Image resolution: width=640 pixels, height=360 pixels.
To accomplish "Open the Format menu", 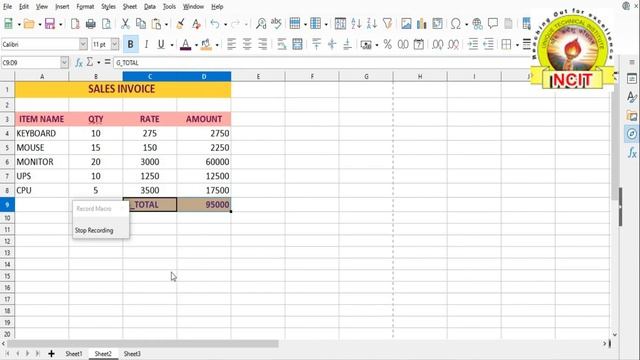I will pos(85,7).
